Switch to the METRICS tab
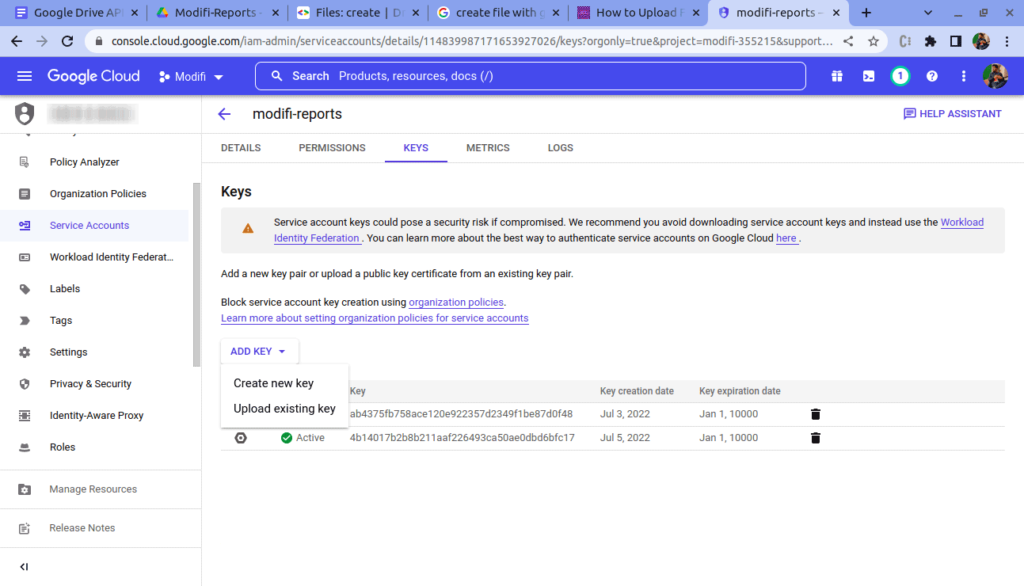Viewport: 1024px width, 586px height. [487, 148]
